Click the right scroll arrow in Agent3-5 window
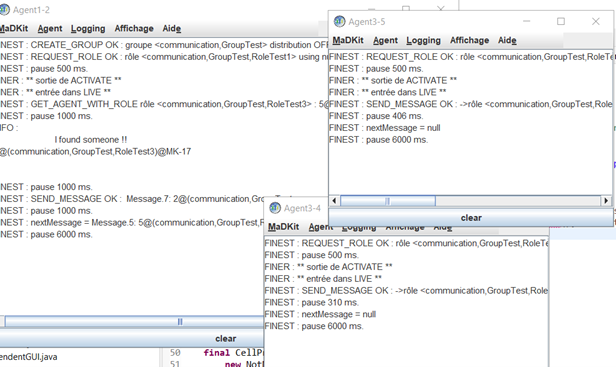Image resolution: width=616 pixels, height=367 pixels. tap(606, 201)
